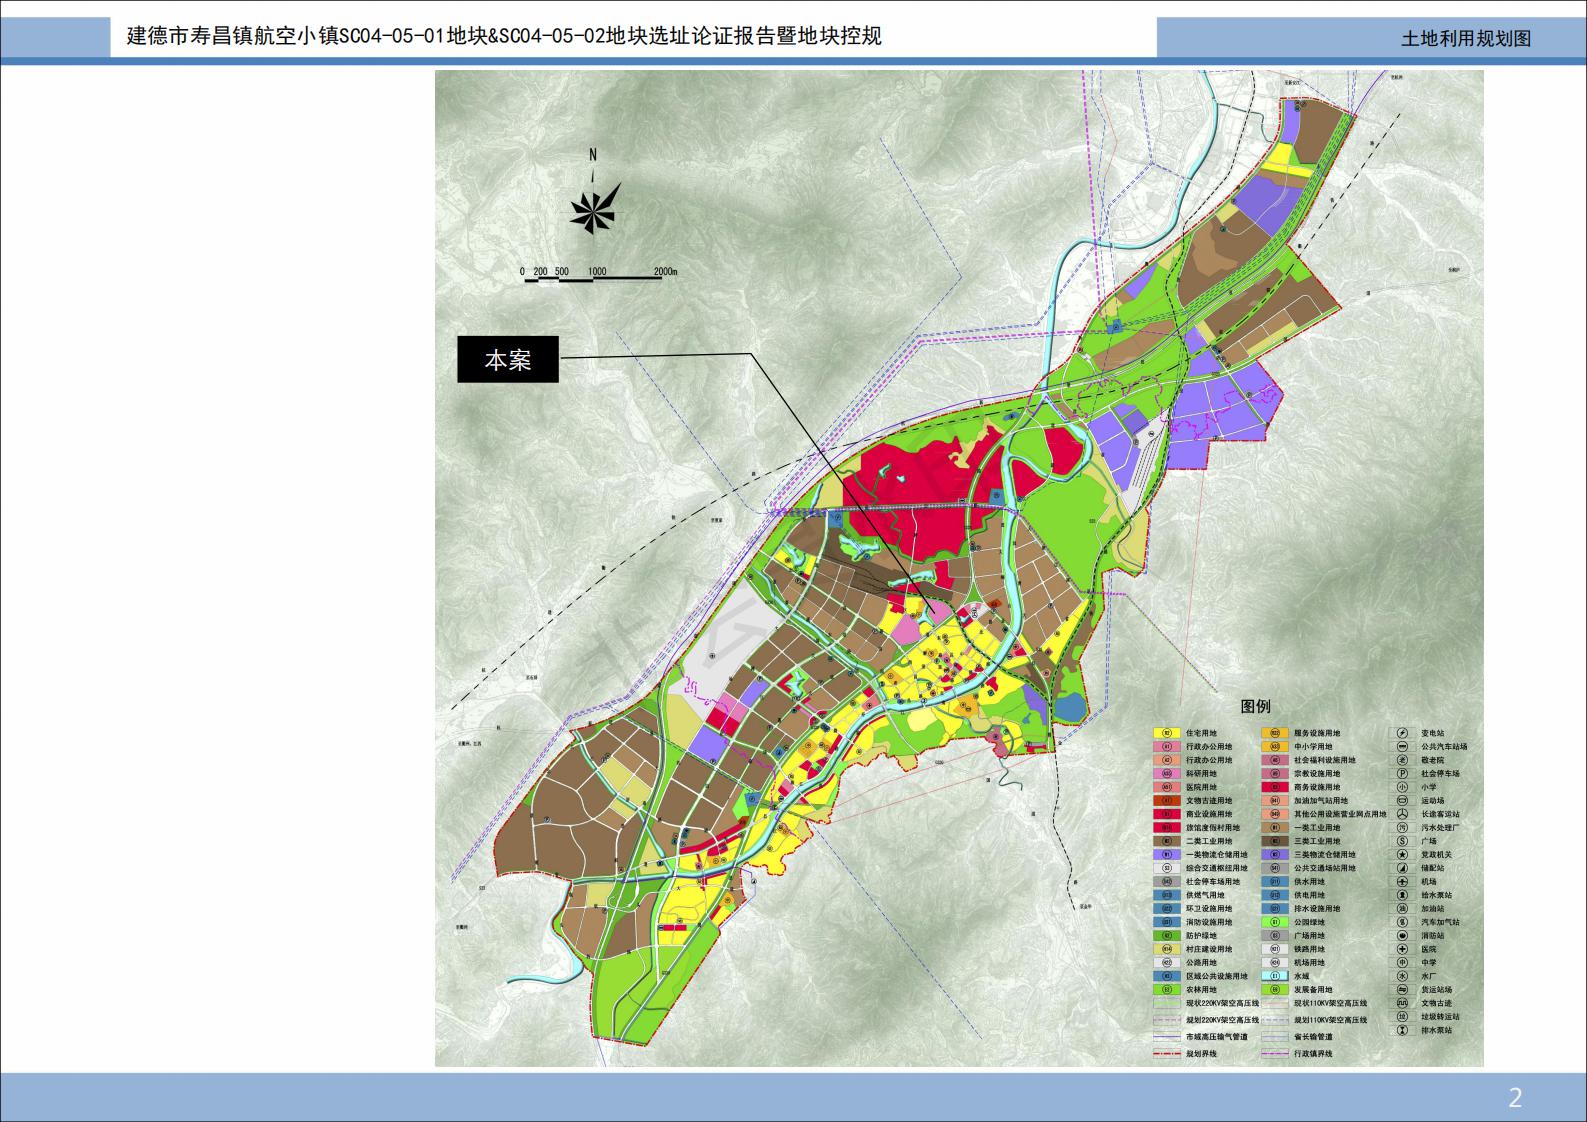Image resolution: width=1587 pixels, height=1122 pixels.
Task: Click the 村庄建设用地 legend label
Action: [1209, 949]
